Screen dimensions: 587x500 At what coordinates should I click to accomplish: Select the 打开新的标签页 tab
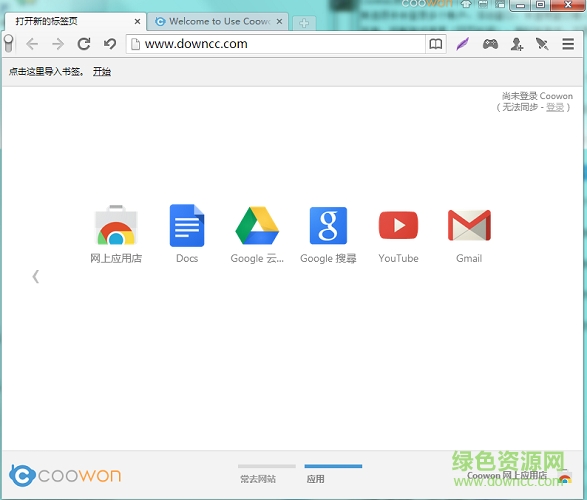(75, 21)
